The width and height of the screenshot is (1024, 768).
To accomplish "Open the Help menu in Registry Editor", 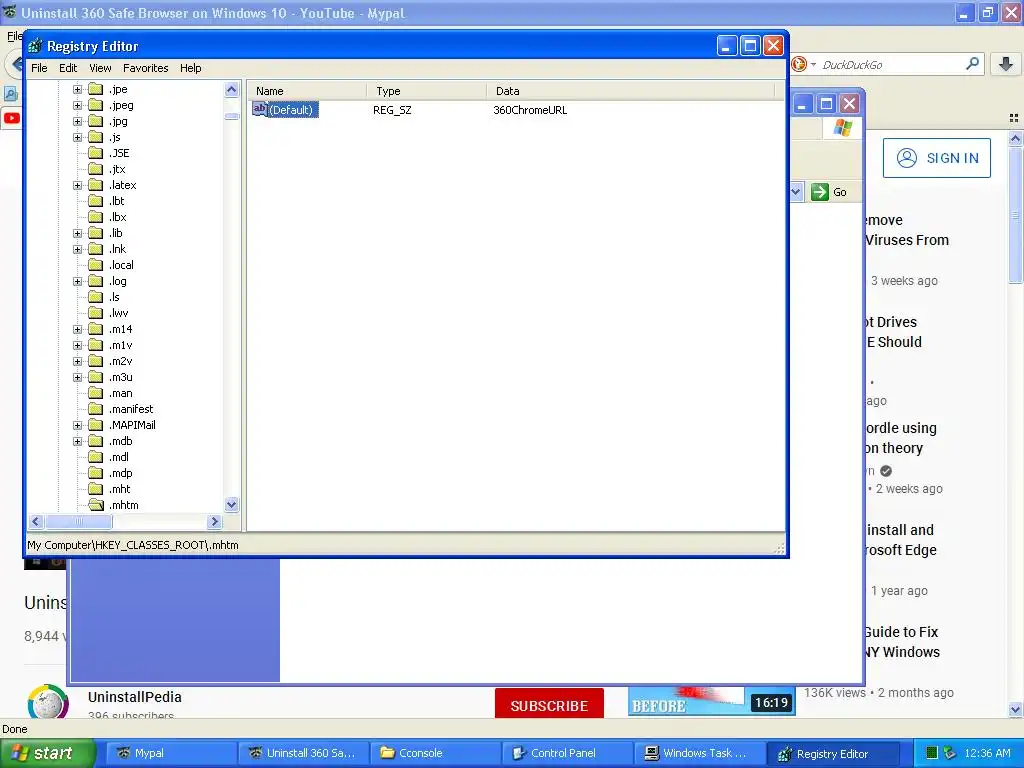I will [191, 68].
